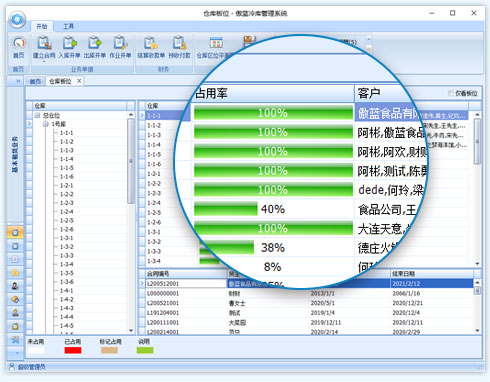Click the 预收付款 prepayment icon

coord(179,47)
